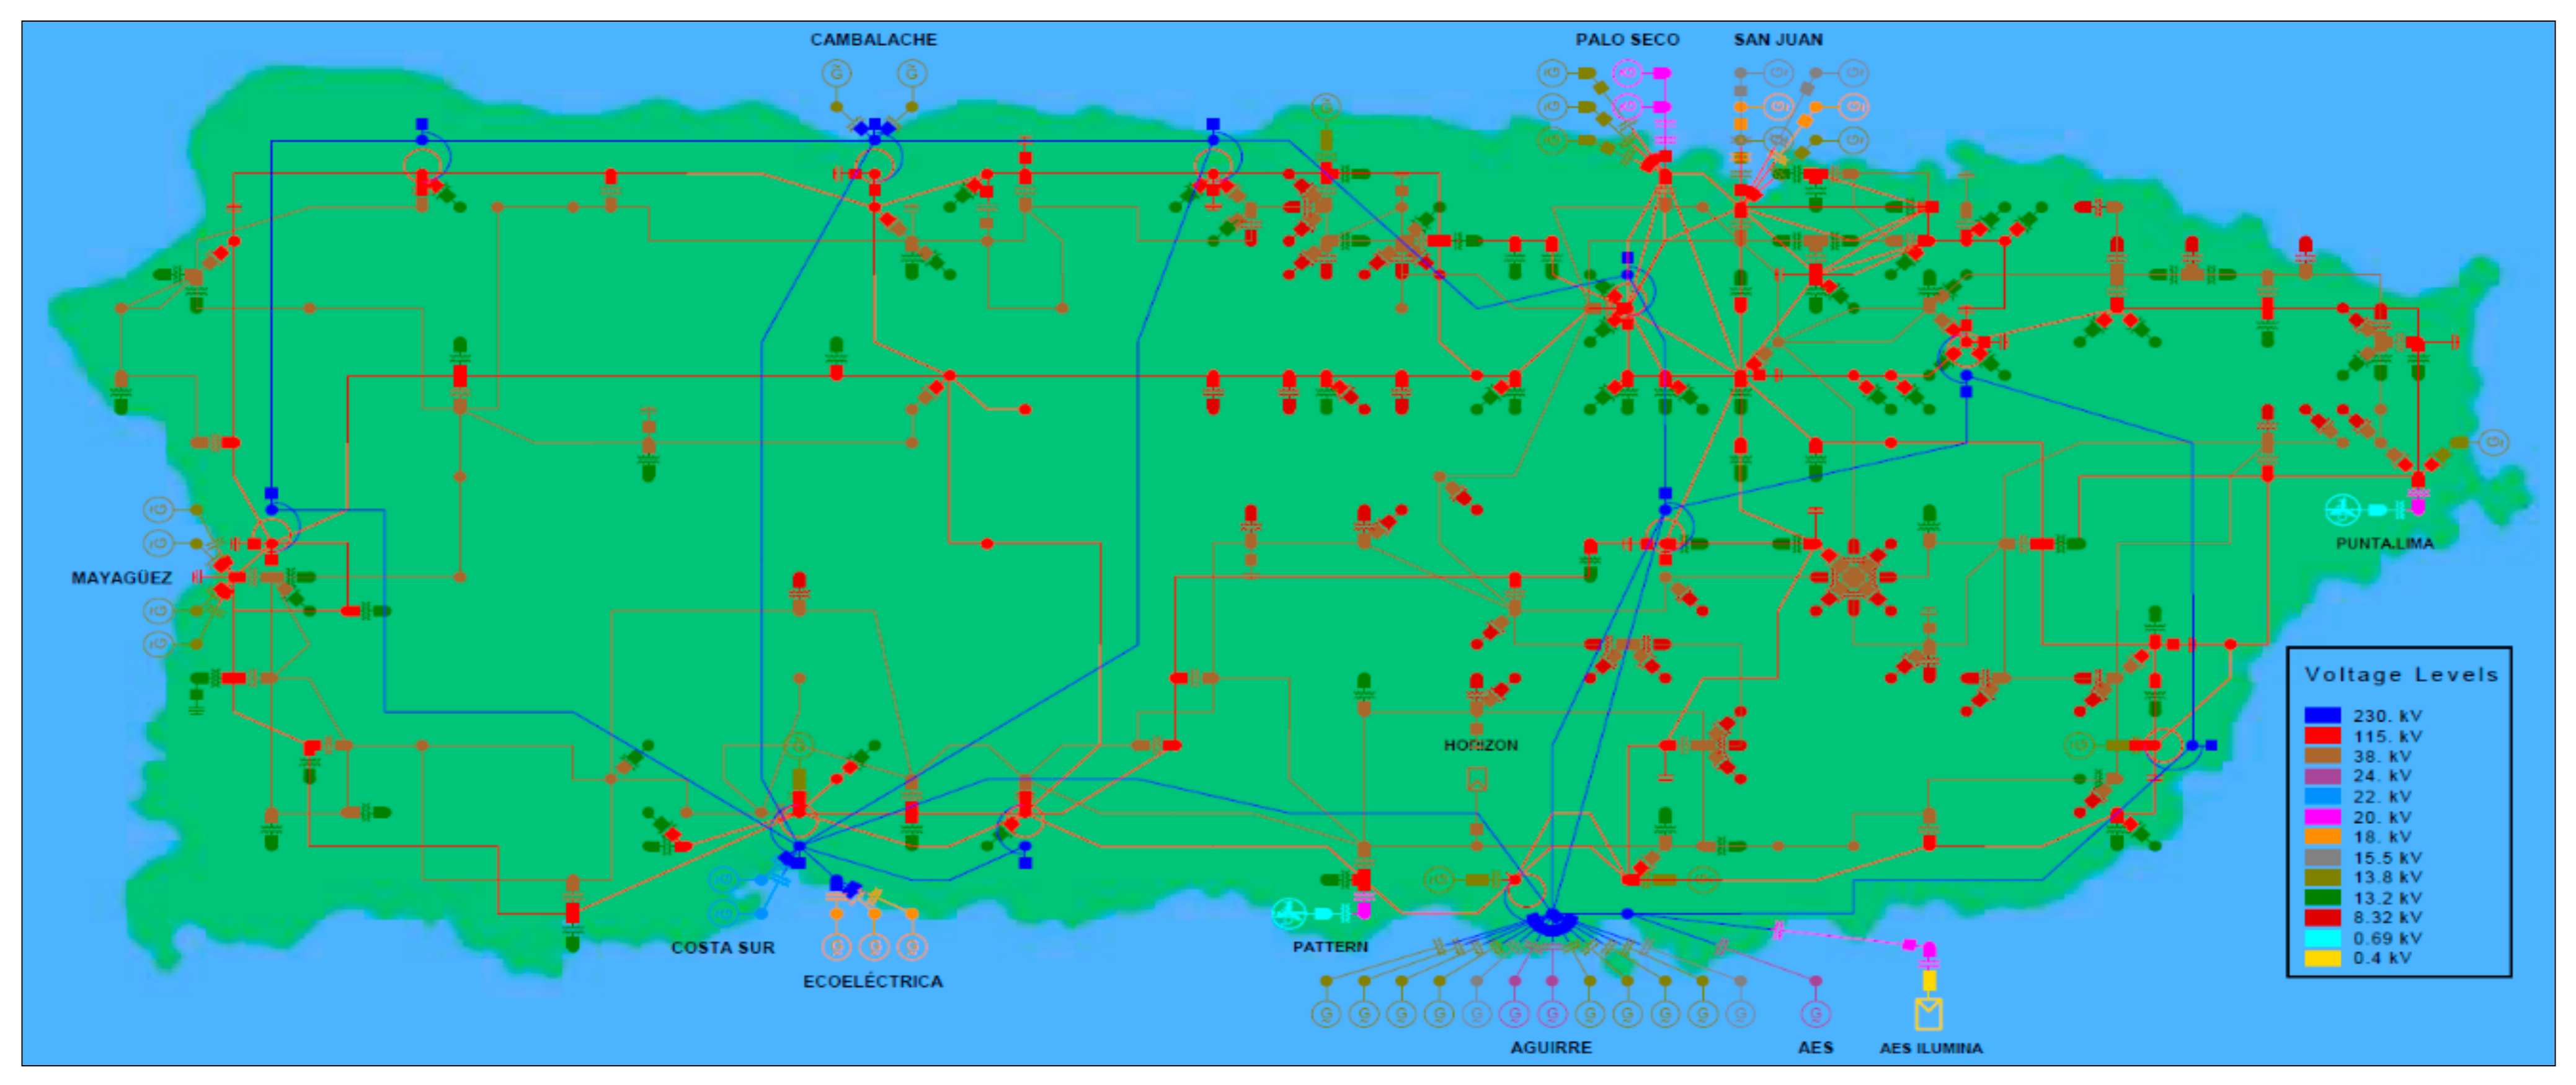Click the Voltage Levels legend title
The image size is (2576, 1085).
[x=2400, y=674]
